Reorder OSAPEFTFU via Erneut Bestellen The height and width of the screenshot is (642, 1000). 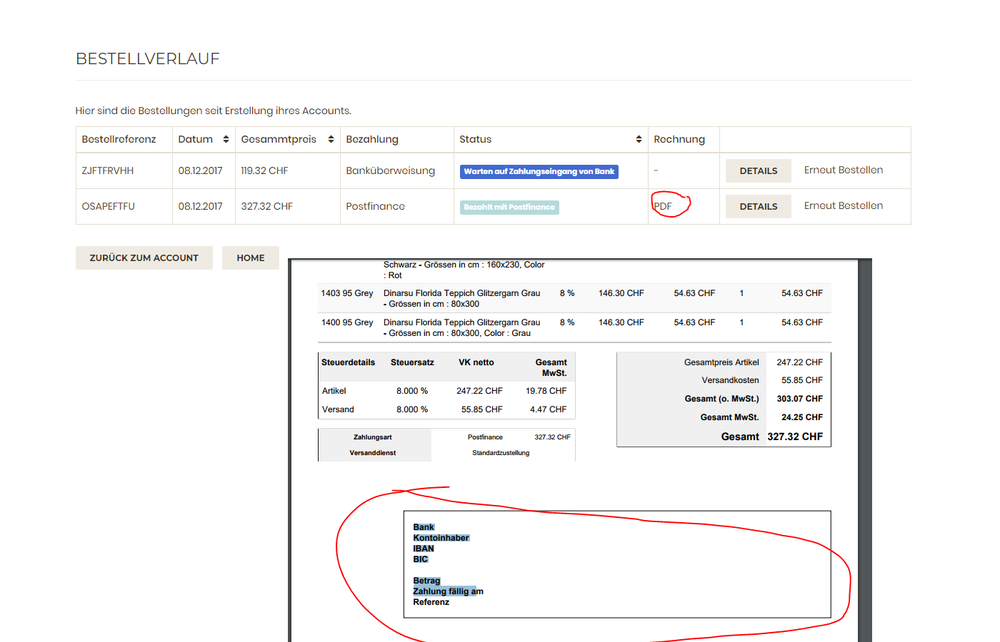point(843,206)
